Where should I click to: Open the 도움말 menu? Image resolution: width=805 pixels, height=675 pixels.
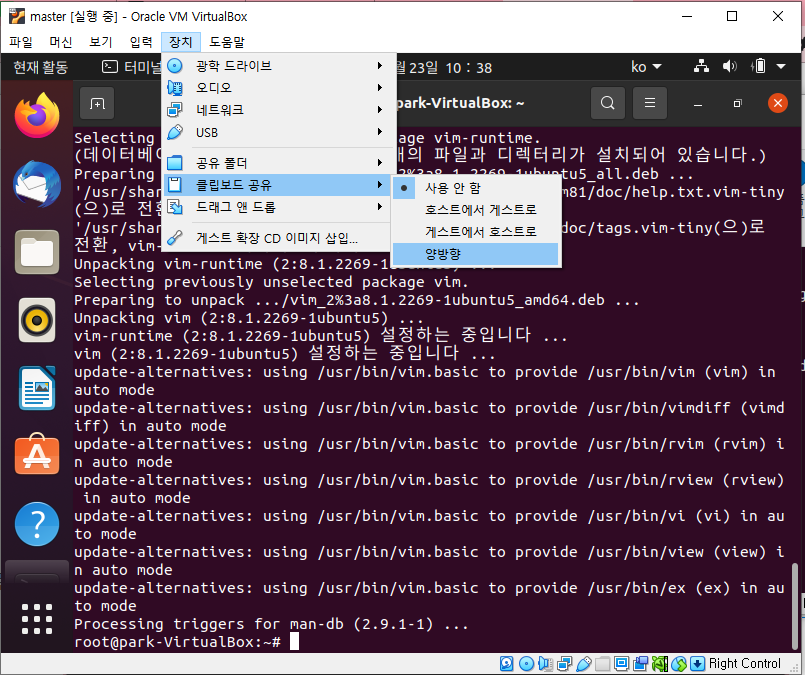pos(226,42)
